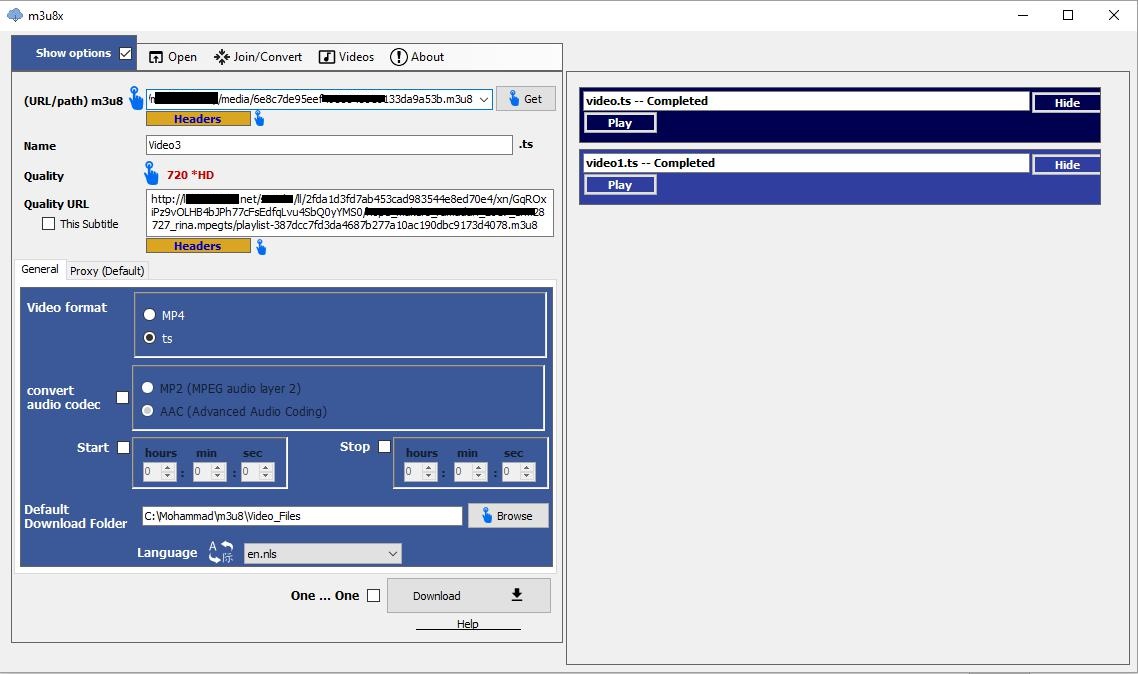Select ts video format

pyautogui.click(x=150, y=337)
